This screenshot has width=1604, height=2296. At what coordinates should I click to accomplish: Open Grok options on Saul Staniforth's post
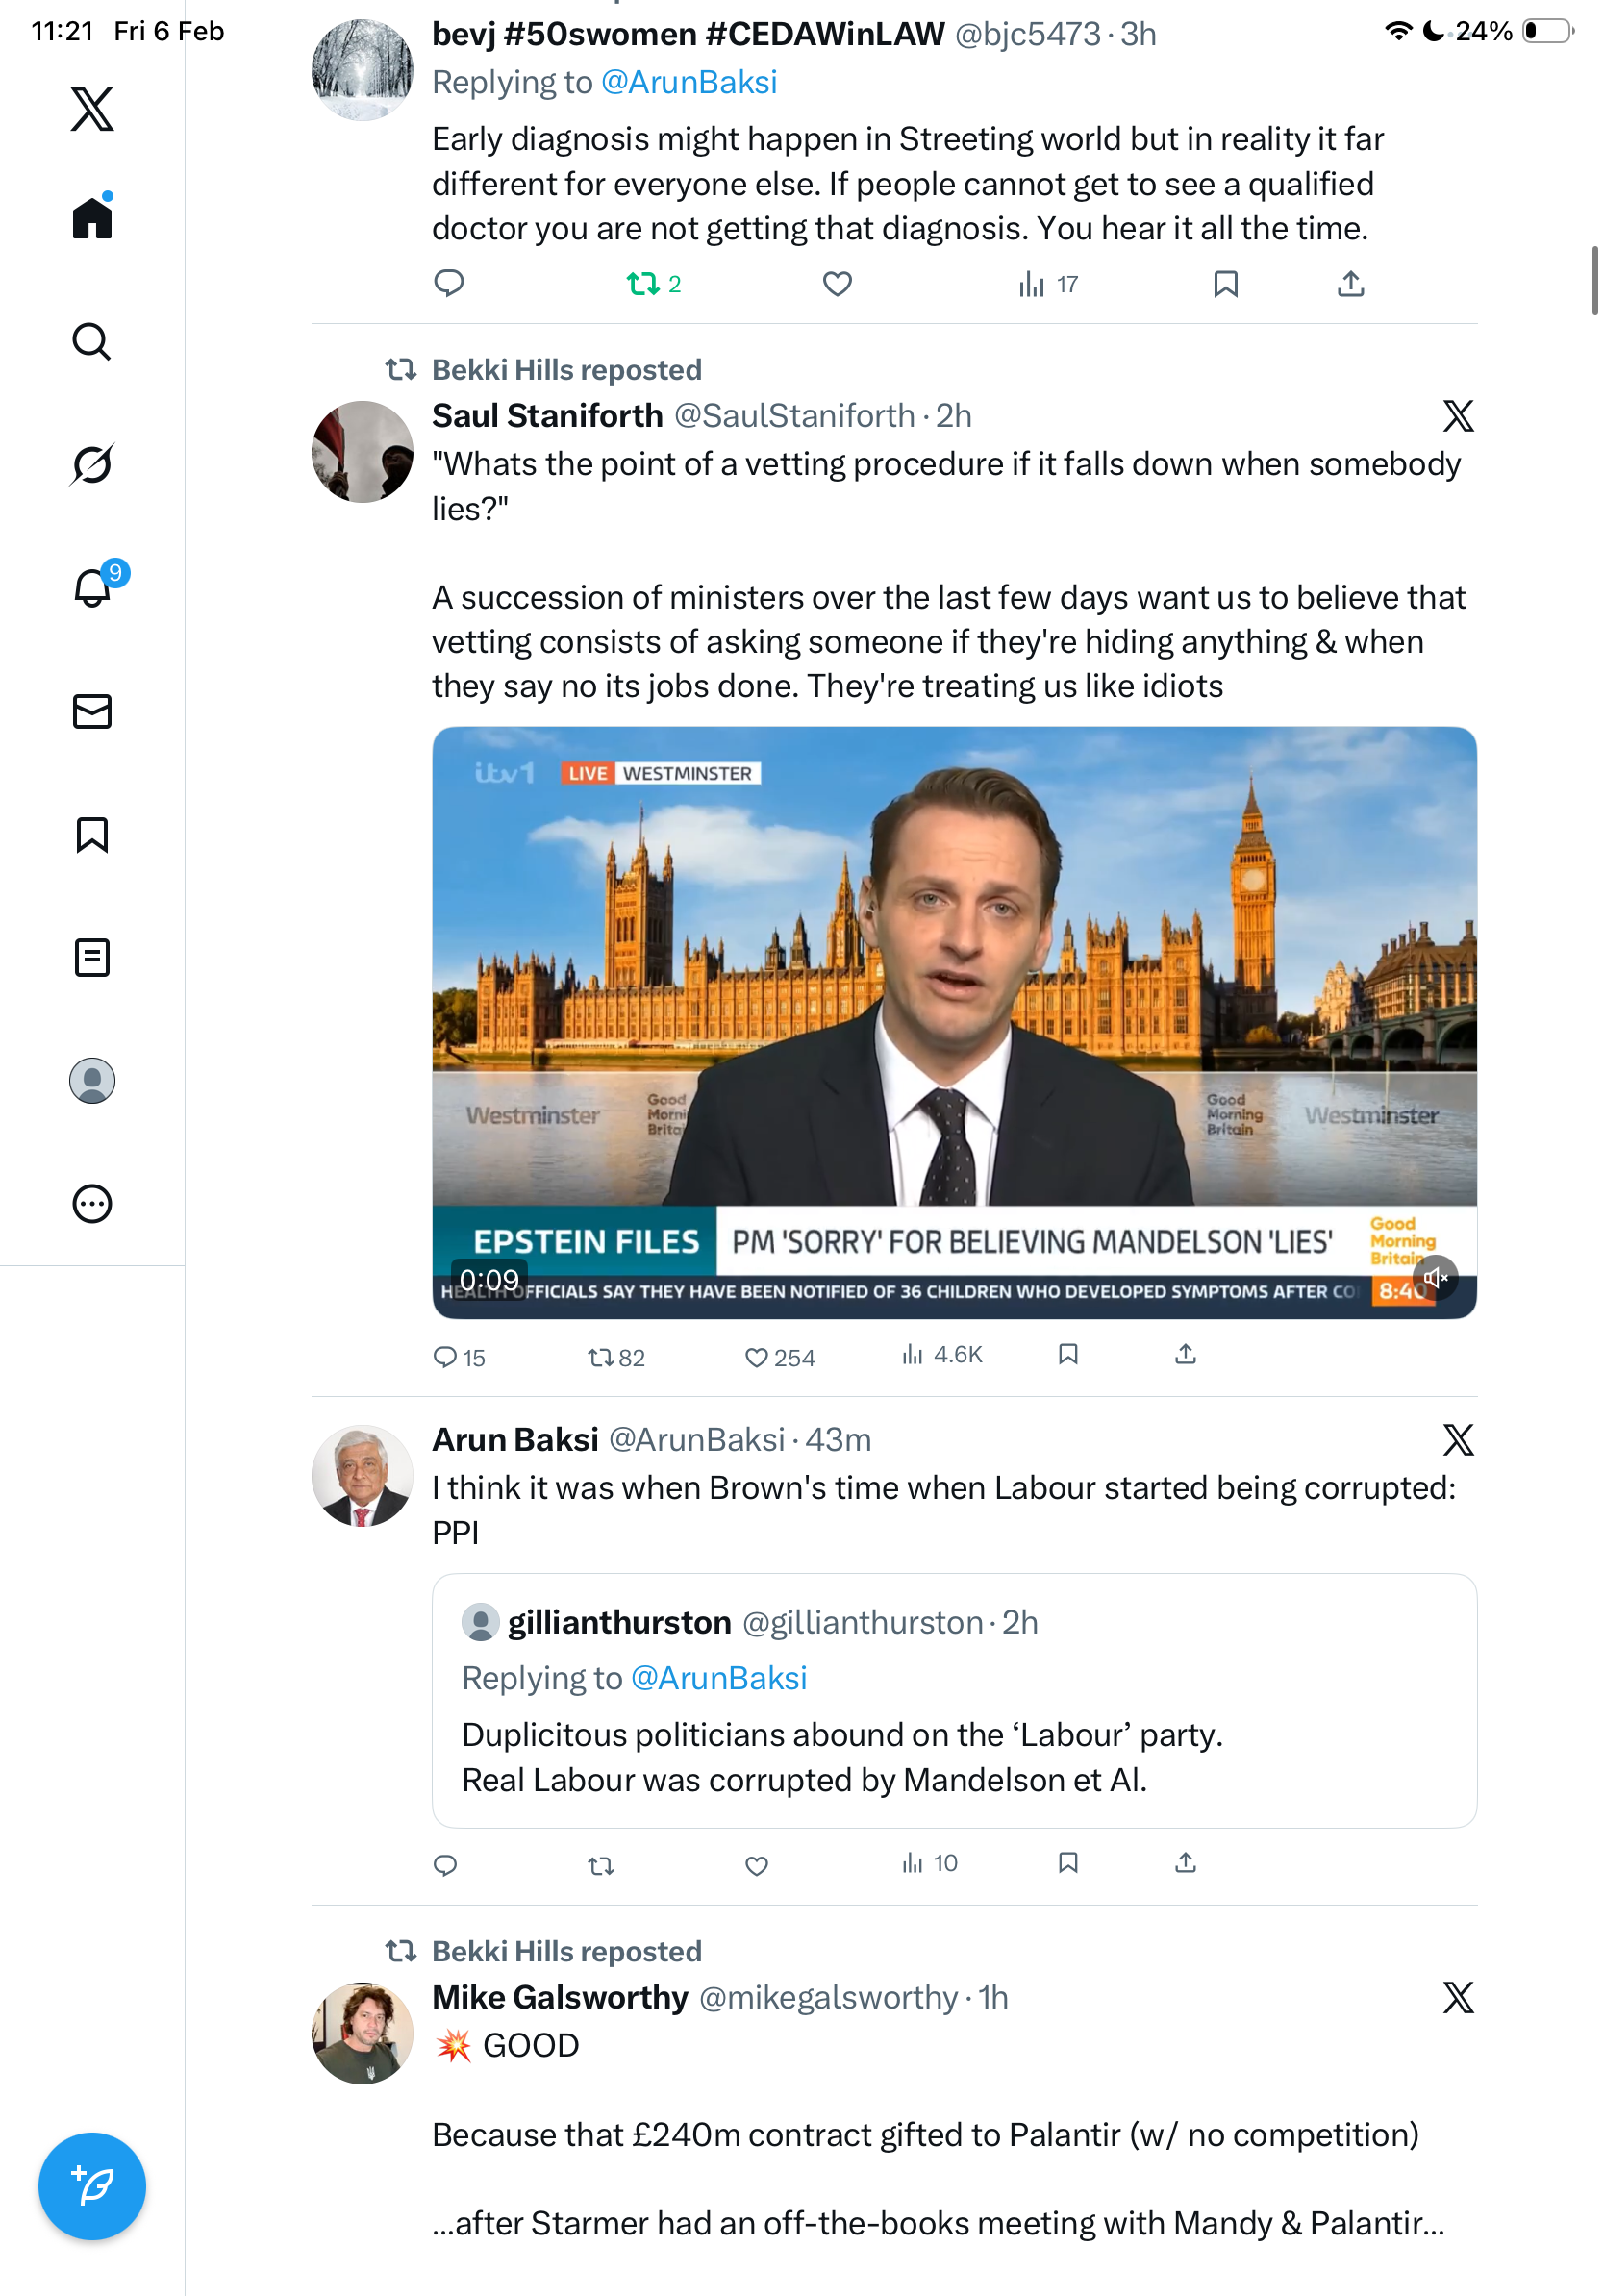pyautogui.click(x=1458, y=416)
